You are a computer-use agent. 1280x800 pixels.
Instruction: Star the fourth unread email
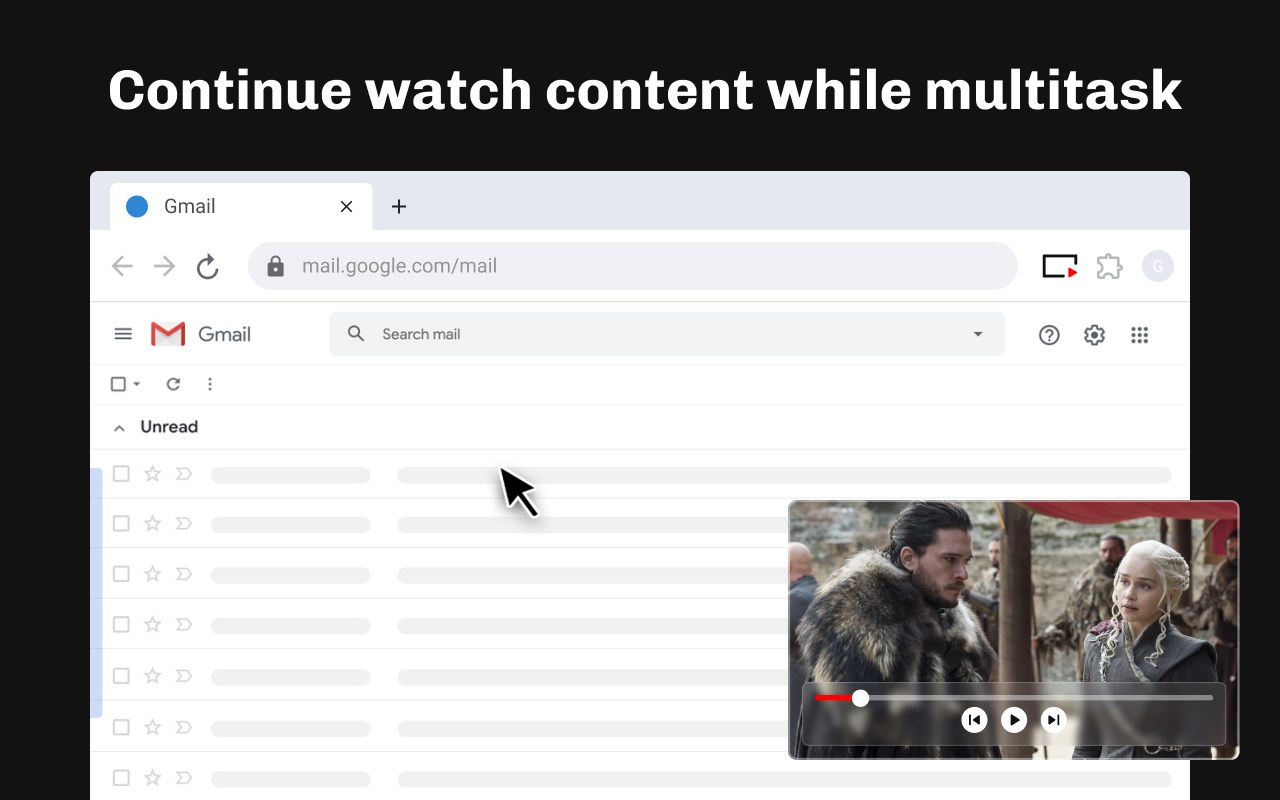[x=152, y=625]
